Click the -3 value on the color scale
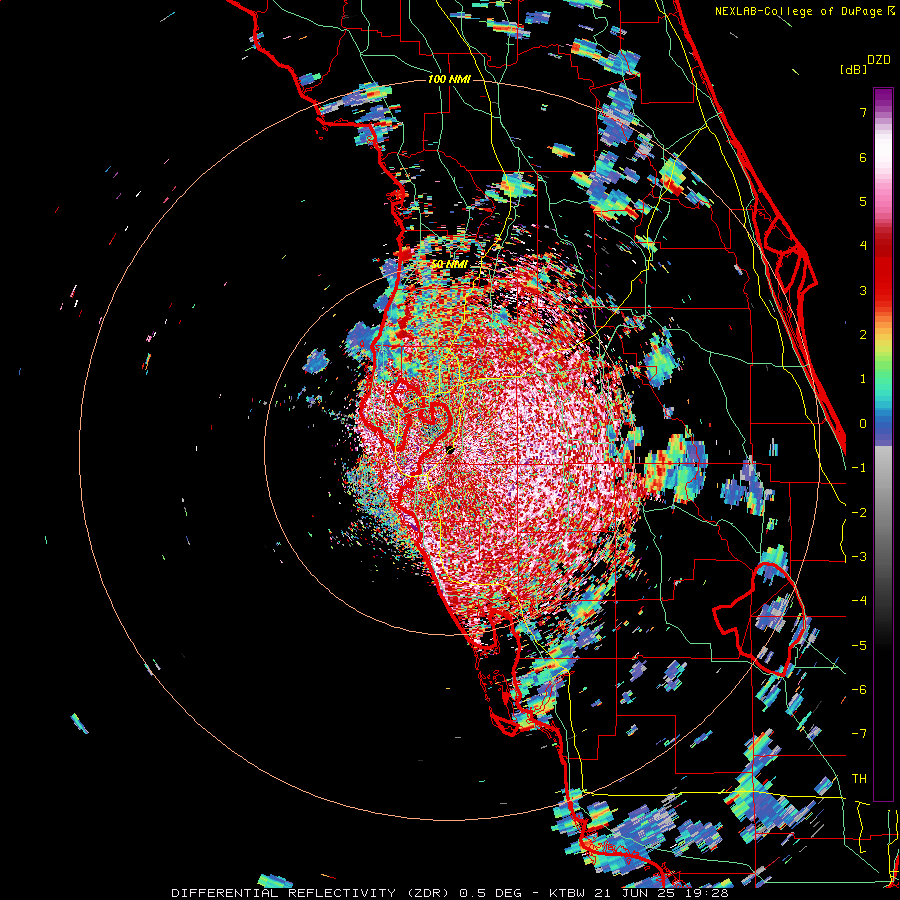The width and height of the screenshot is (900, 900). click(x=859, y=557)
